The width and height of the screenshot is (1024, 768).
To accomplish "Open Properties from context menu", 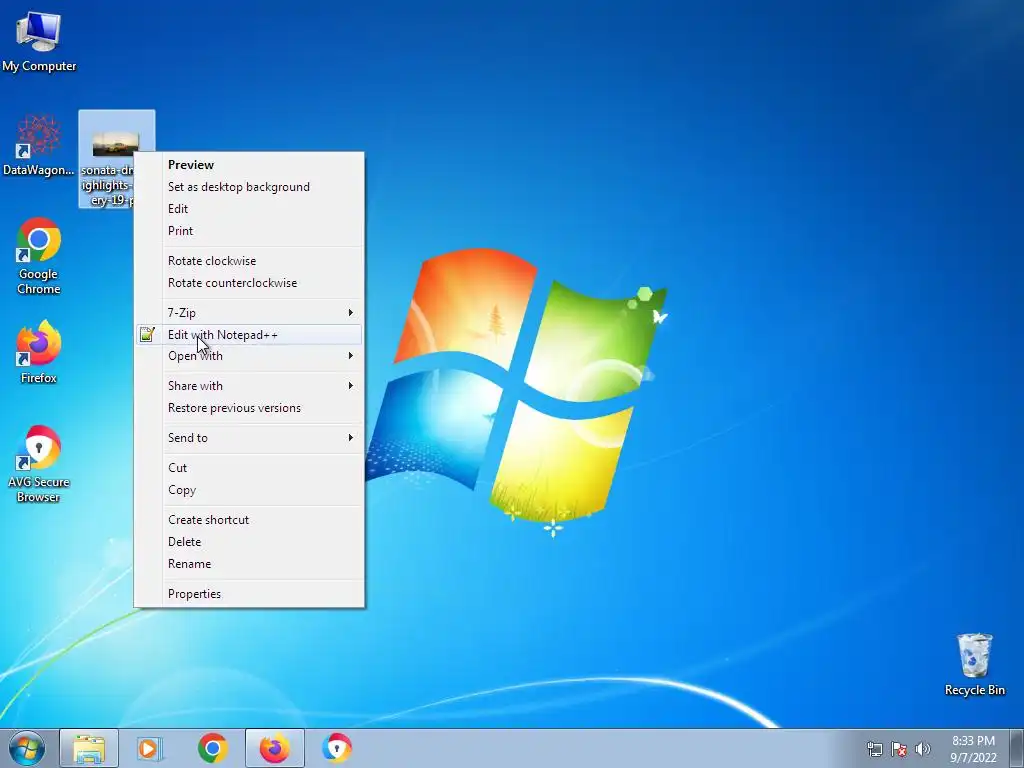I will click(x=249, y=594).
